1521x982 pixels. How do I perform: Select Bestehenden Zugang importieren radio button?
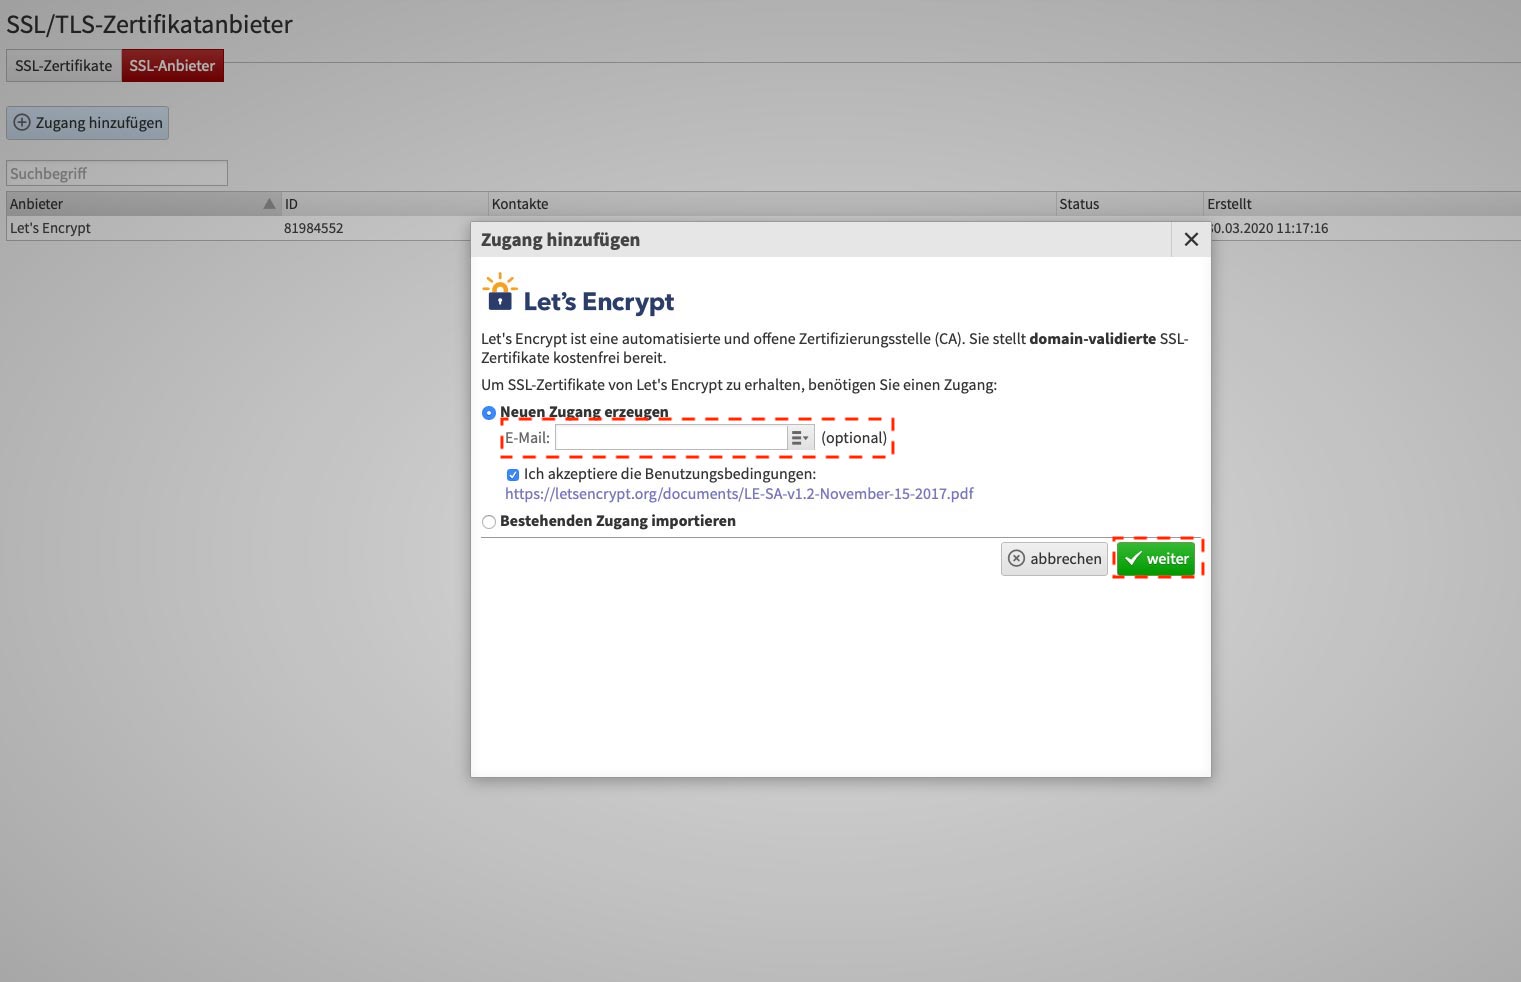489,522
